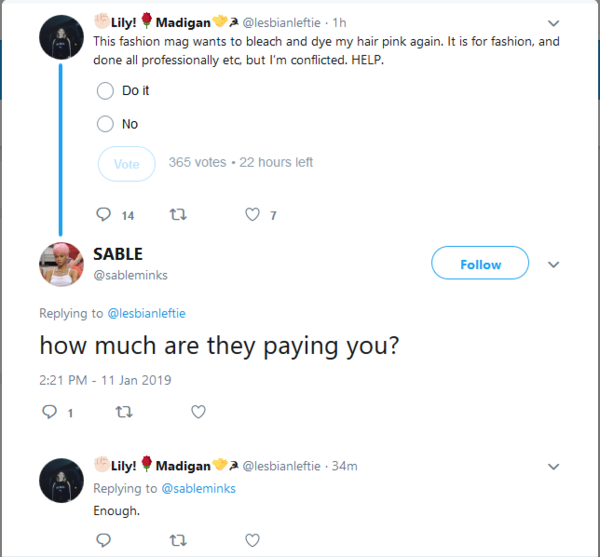Expand the menu next to Follow button

click(x=554, y=265)
